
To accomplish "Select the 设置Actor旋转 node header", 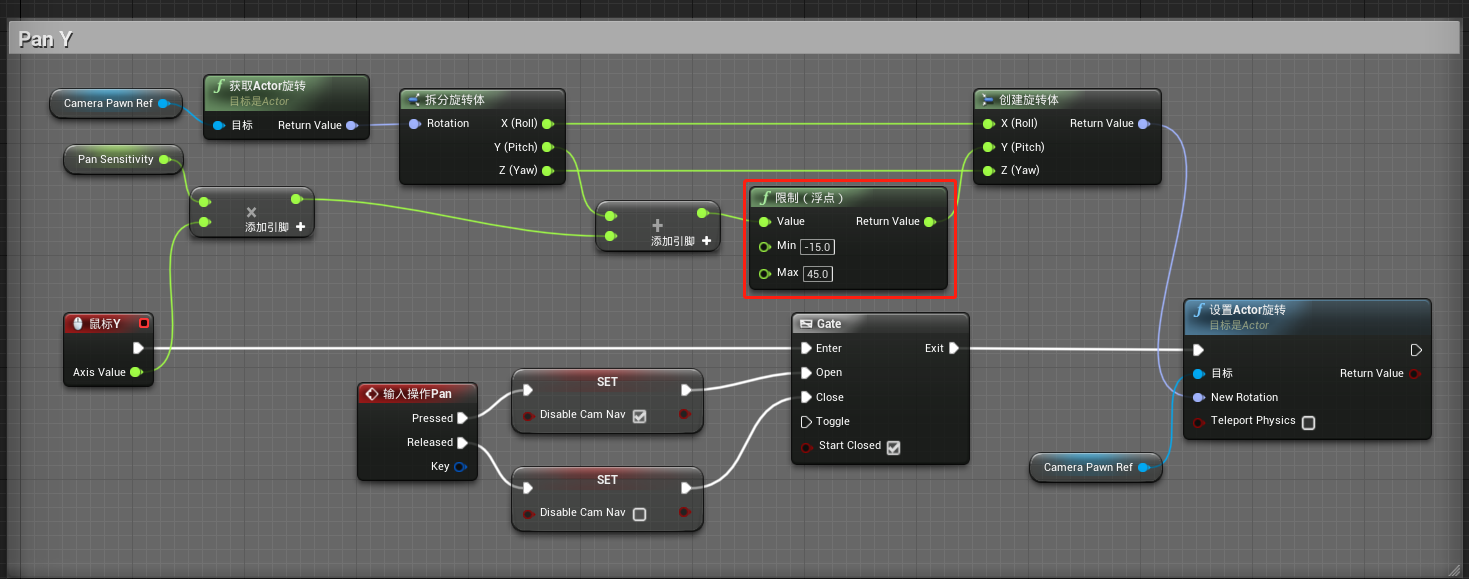I will (x=1307, y=316).
